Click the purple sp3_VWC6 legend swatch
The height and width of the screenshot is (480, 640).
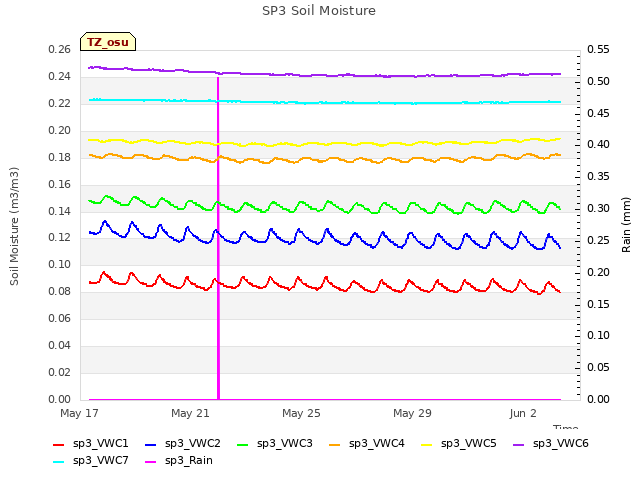click(519, 444)
